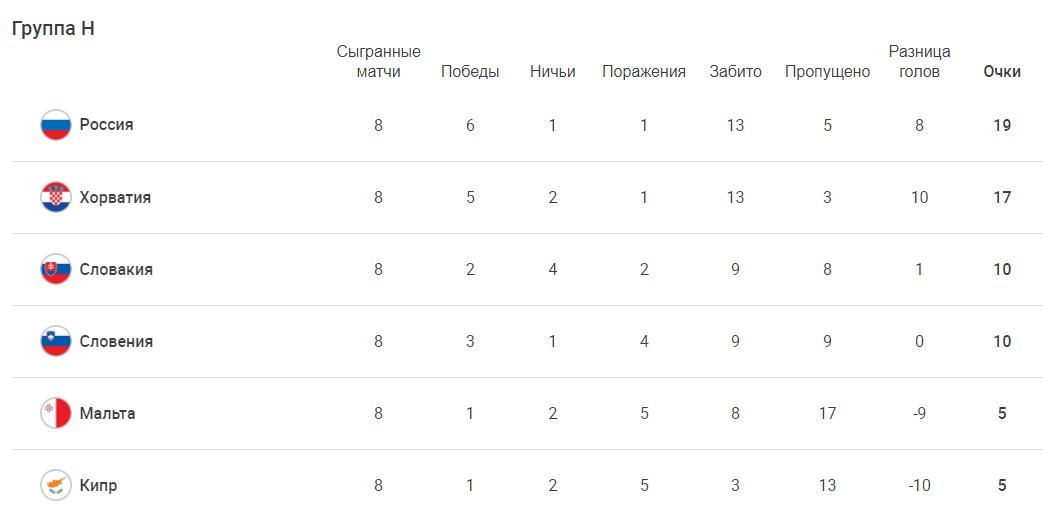
Task: Click the Cyprus flag icon
Action: coord(55,485)
